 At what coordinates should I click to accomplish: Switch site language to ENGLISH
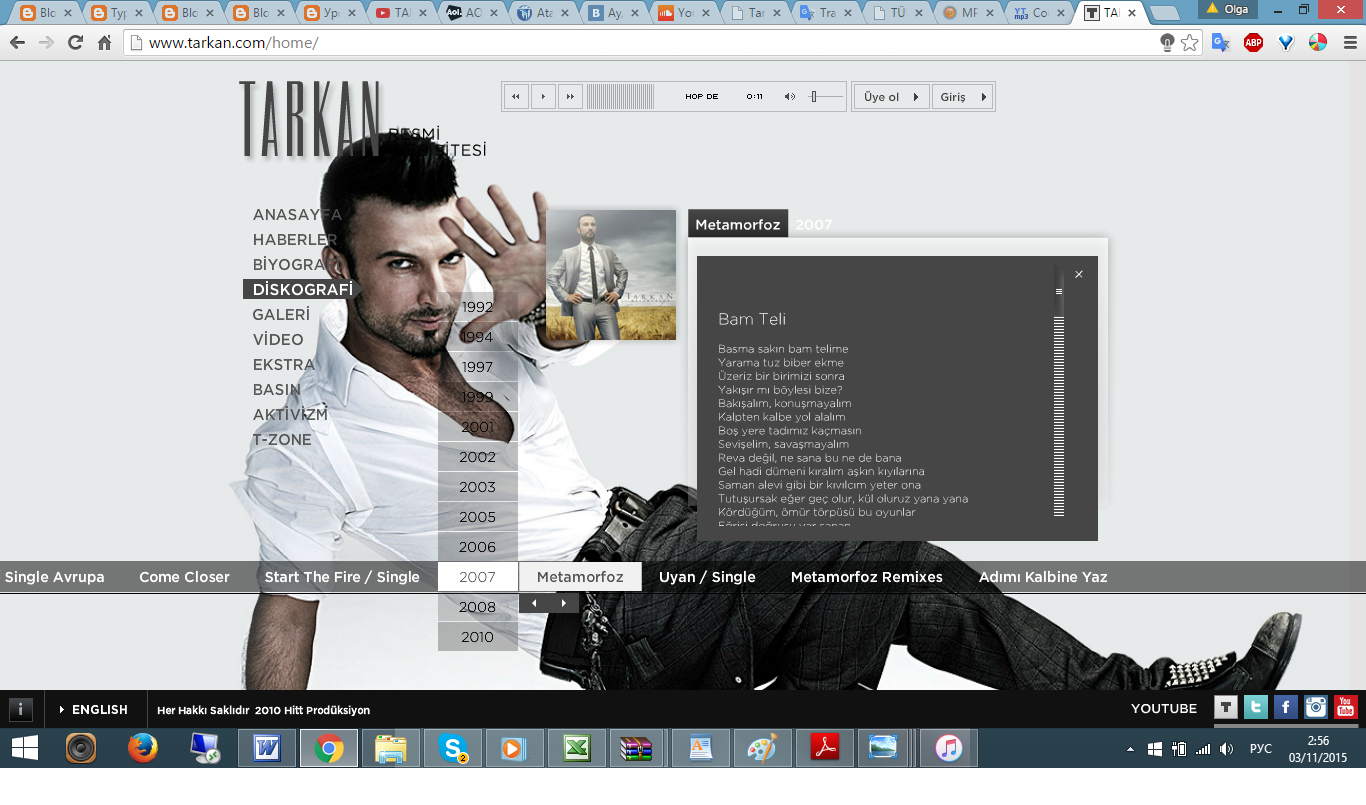coord(94,710)
